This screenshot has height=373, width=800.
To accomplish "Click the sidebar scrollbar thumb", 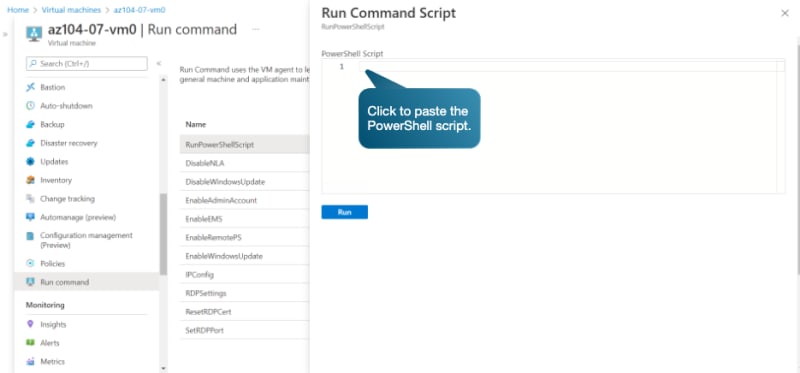I will pos(163,234).
